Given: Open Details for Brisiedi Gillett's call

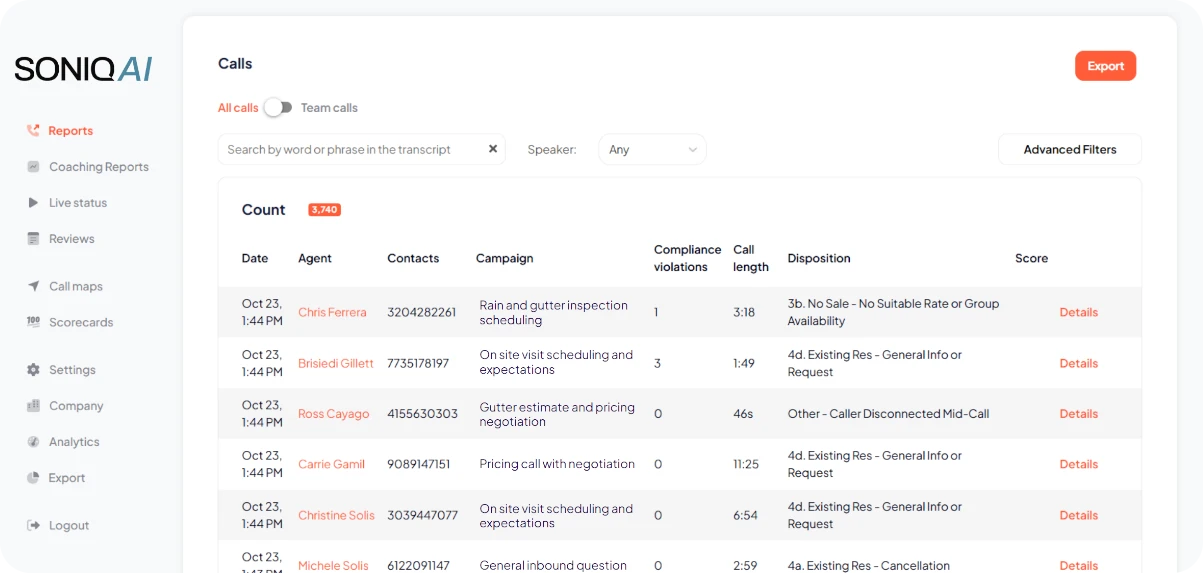Looking at the screenshot, I should click(x=1078, y=363).
